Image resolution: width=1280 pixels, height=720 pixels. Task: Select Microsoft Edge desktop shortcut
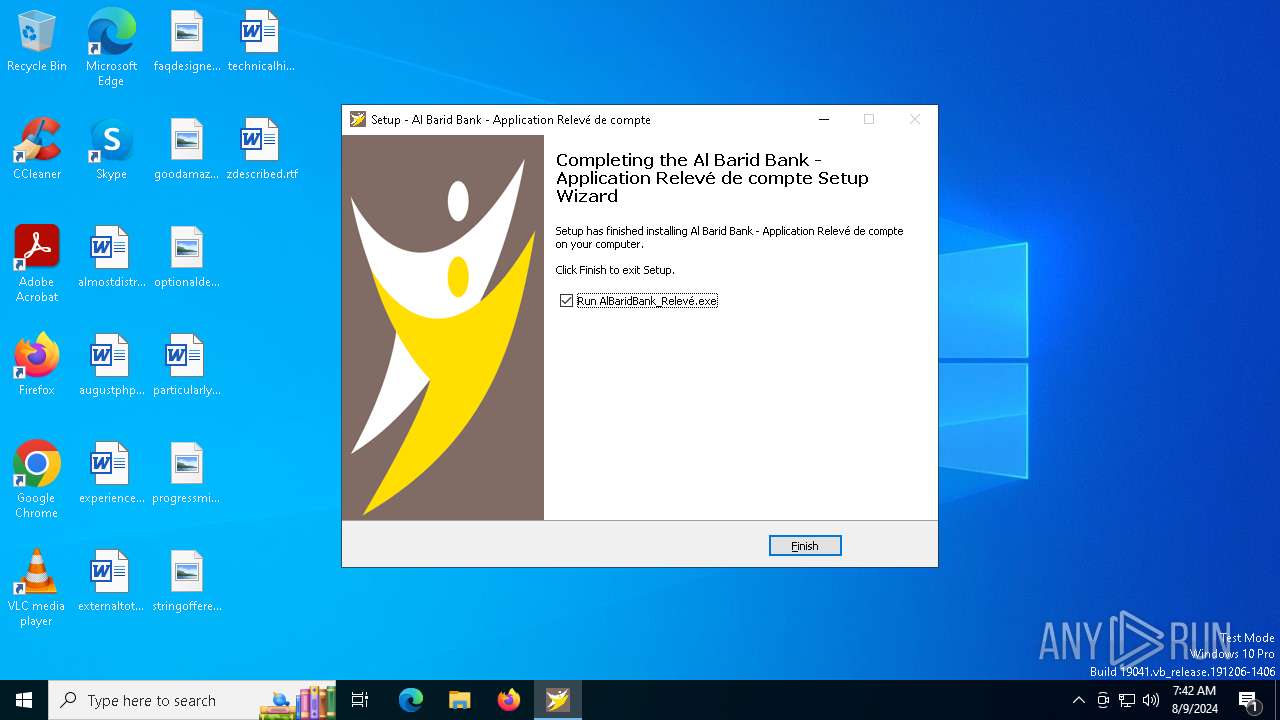pyautogui.click(x=111, y=48)
